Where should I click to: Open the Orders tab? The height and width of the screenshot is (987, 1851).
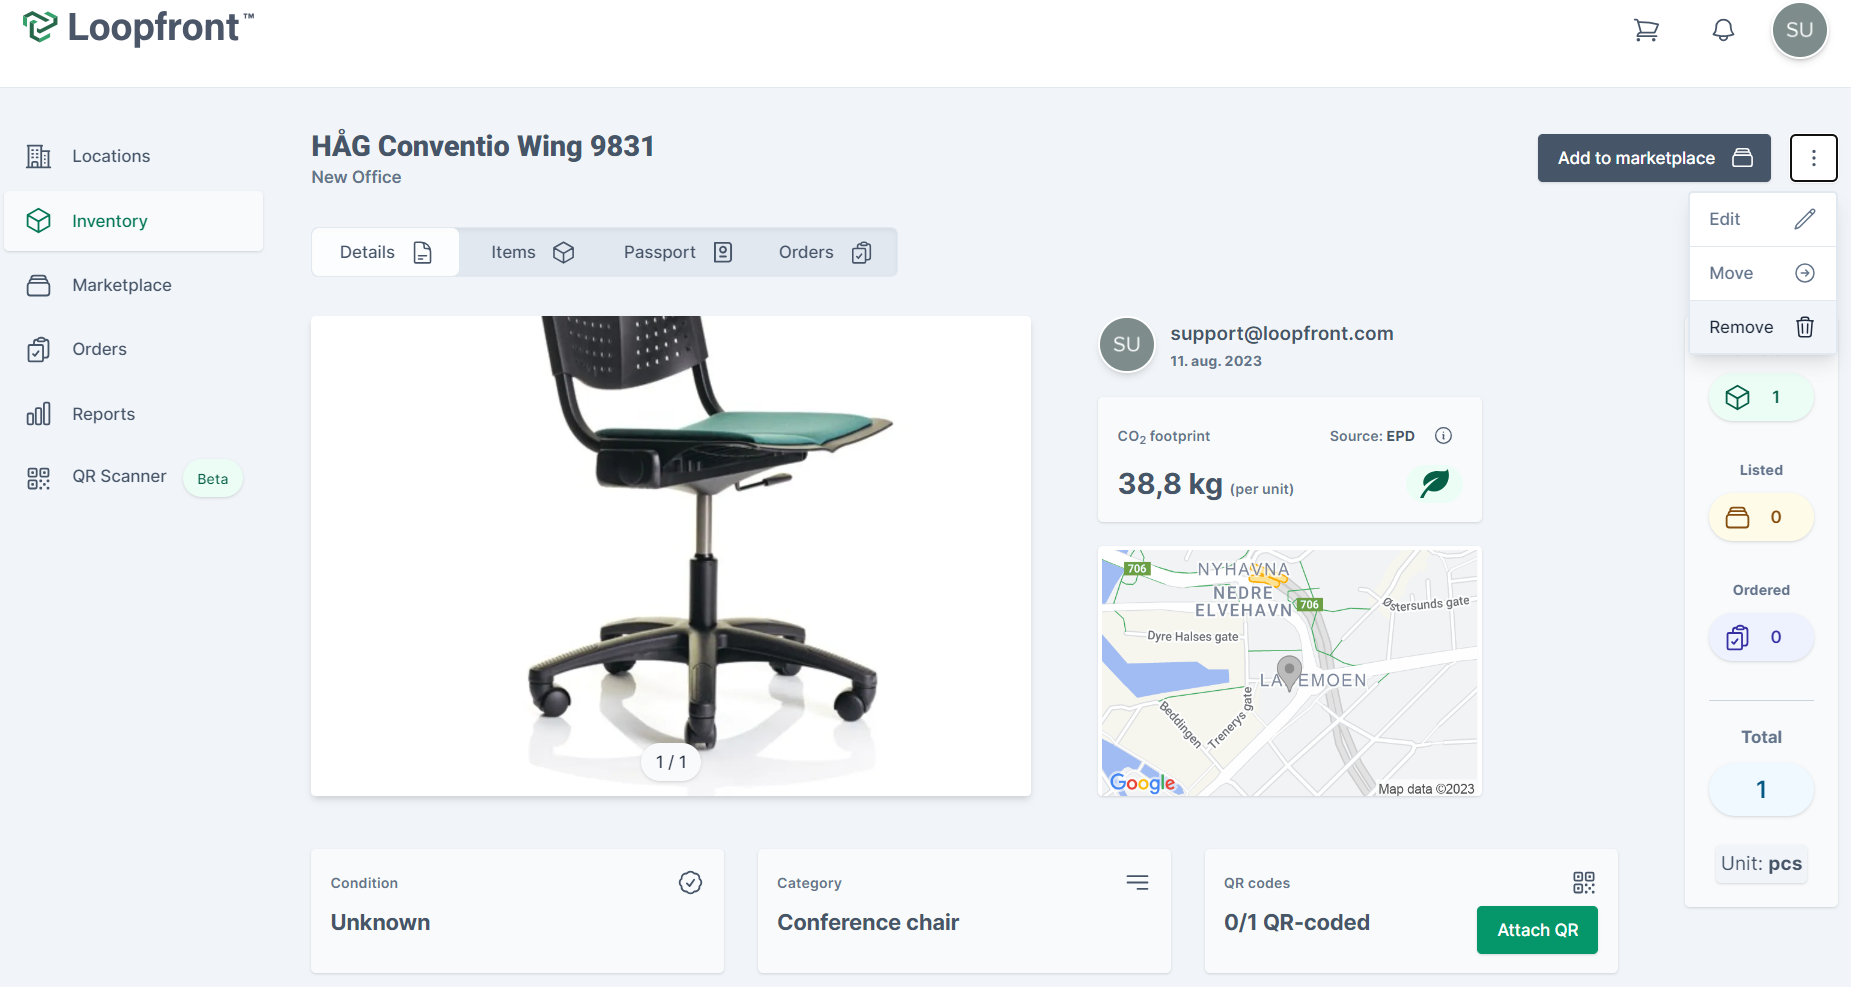pos(825,252)
